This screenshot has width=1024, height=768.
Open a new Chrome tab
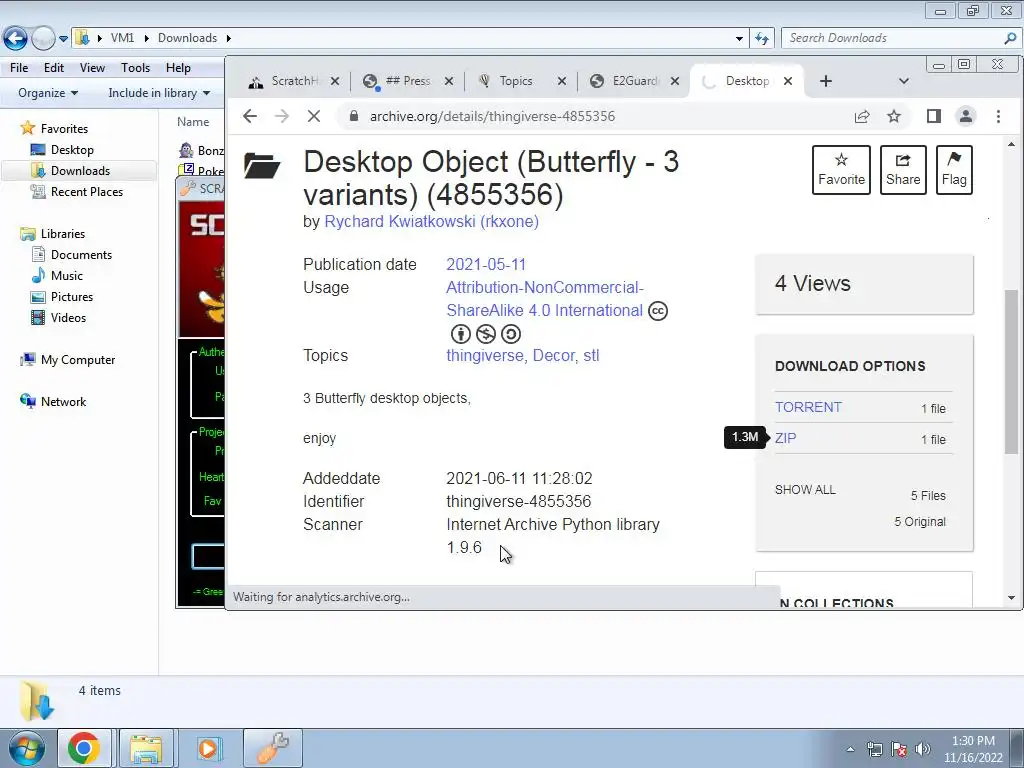(826, 81)
